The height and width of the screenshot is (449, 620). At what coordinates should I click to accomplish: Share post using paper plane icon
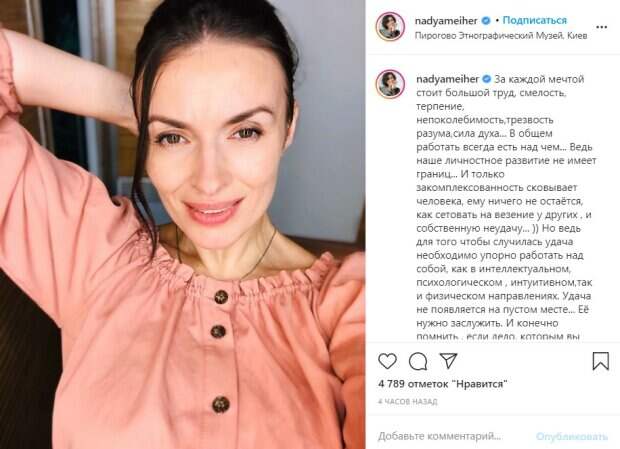pos(448,360)
